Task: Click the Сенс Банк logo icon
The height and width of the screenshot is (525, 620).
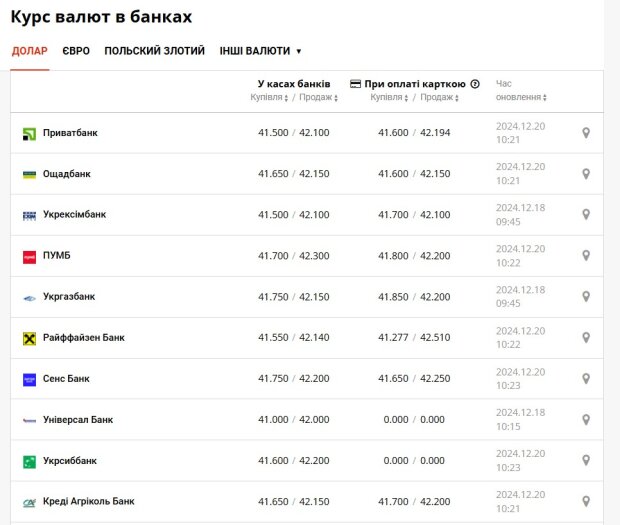Action: [x=30, y=379]
